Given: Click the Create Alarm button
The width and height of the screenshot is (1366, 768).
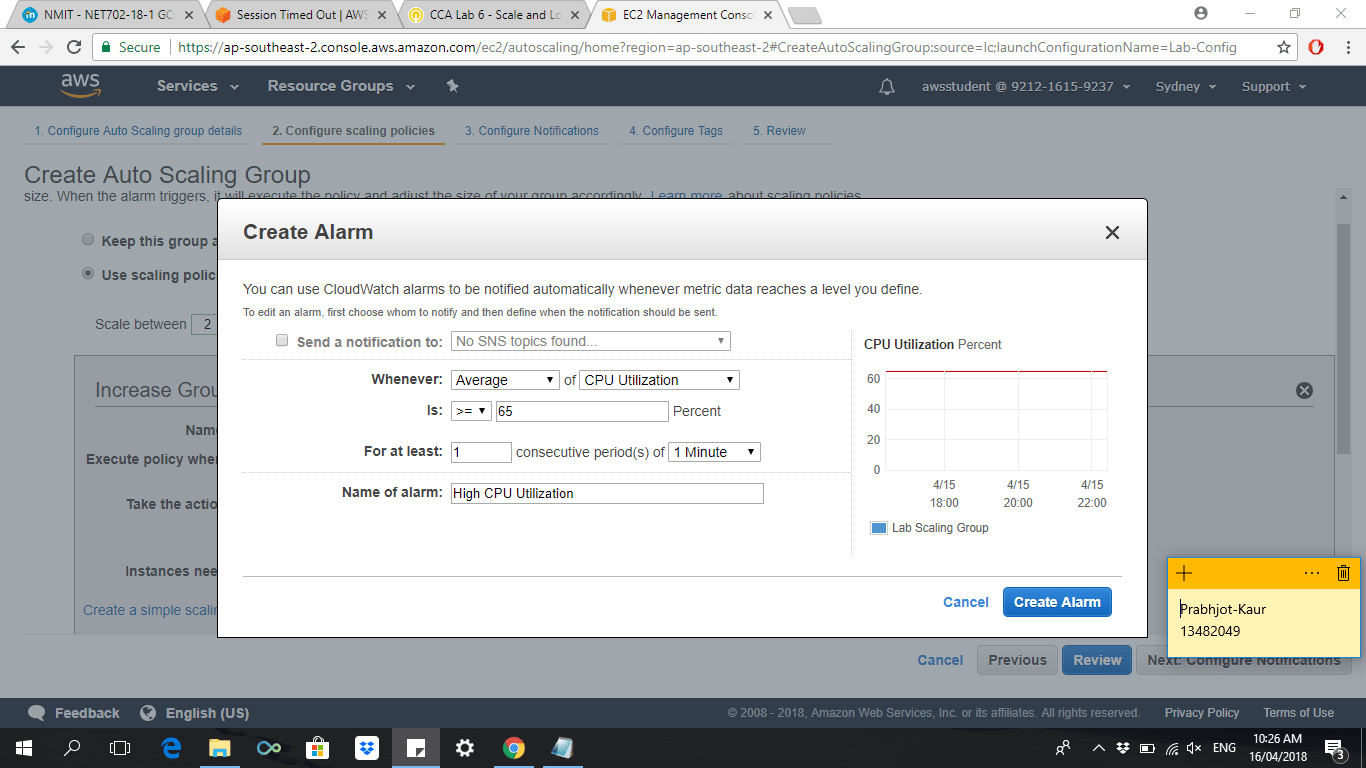Looking at the screenshot, I should click(x=1057, y=602).
